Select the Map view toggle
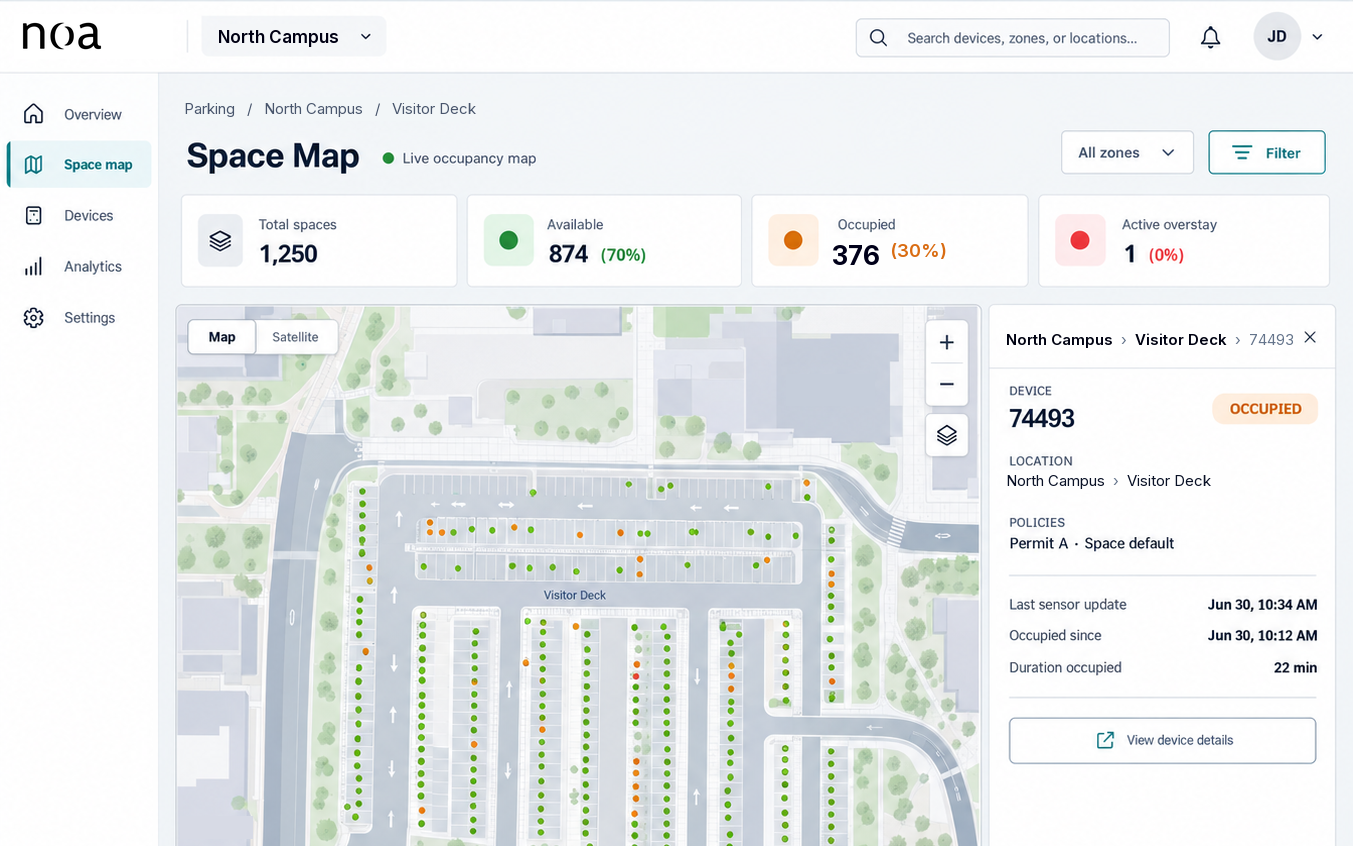This screenshot has width=1353, height=846. [222, 337]
